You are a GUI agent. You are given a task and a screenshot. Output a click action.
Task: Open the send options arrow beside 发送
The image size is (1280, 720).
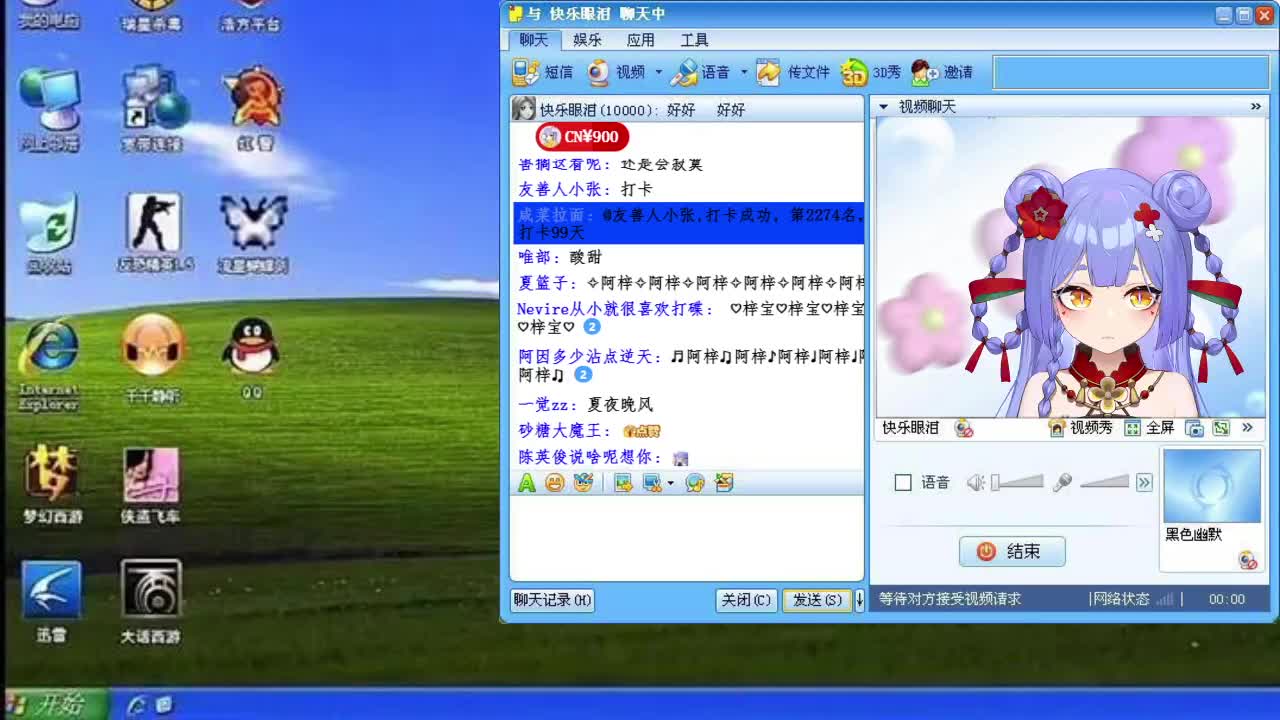point(859,600)
